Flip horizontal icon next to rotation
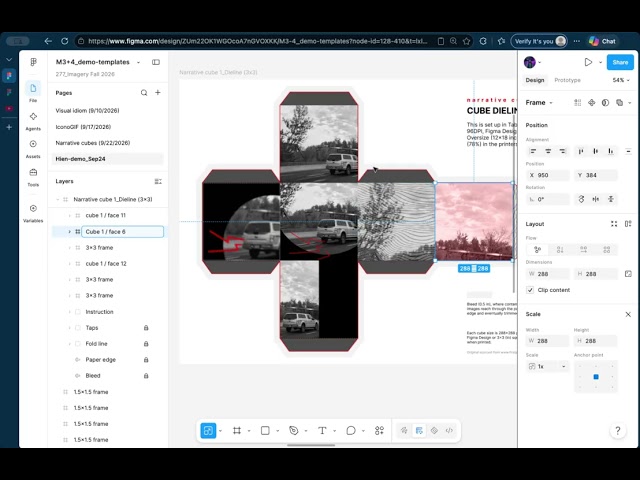The image size is (640, 480). [x=596, y=199]
